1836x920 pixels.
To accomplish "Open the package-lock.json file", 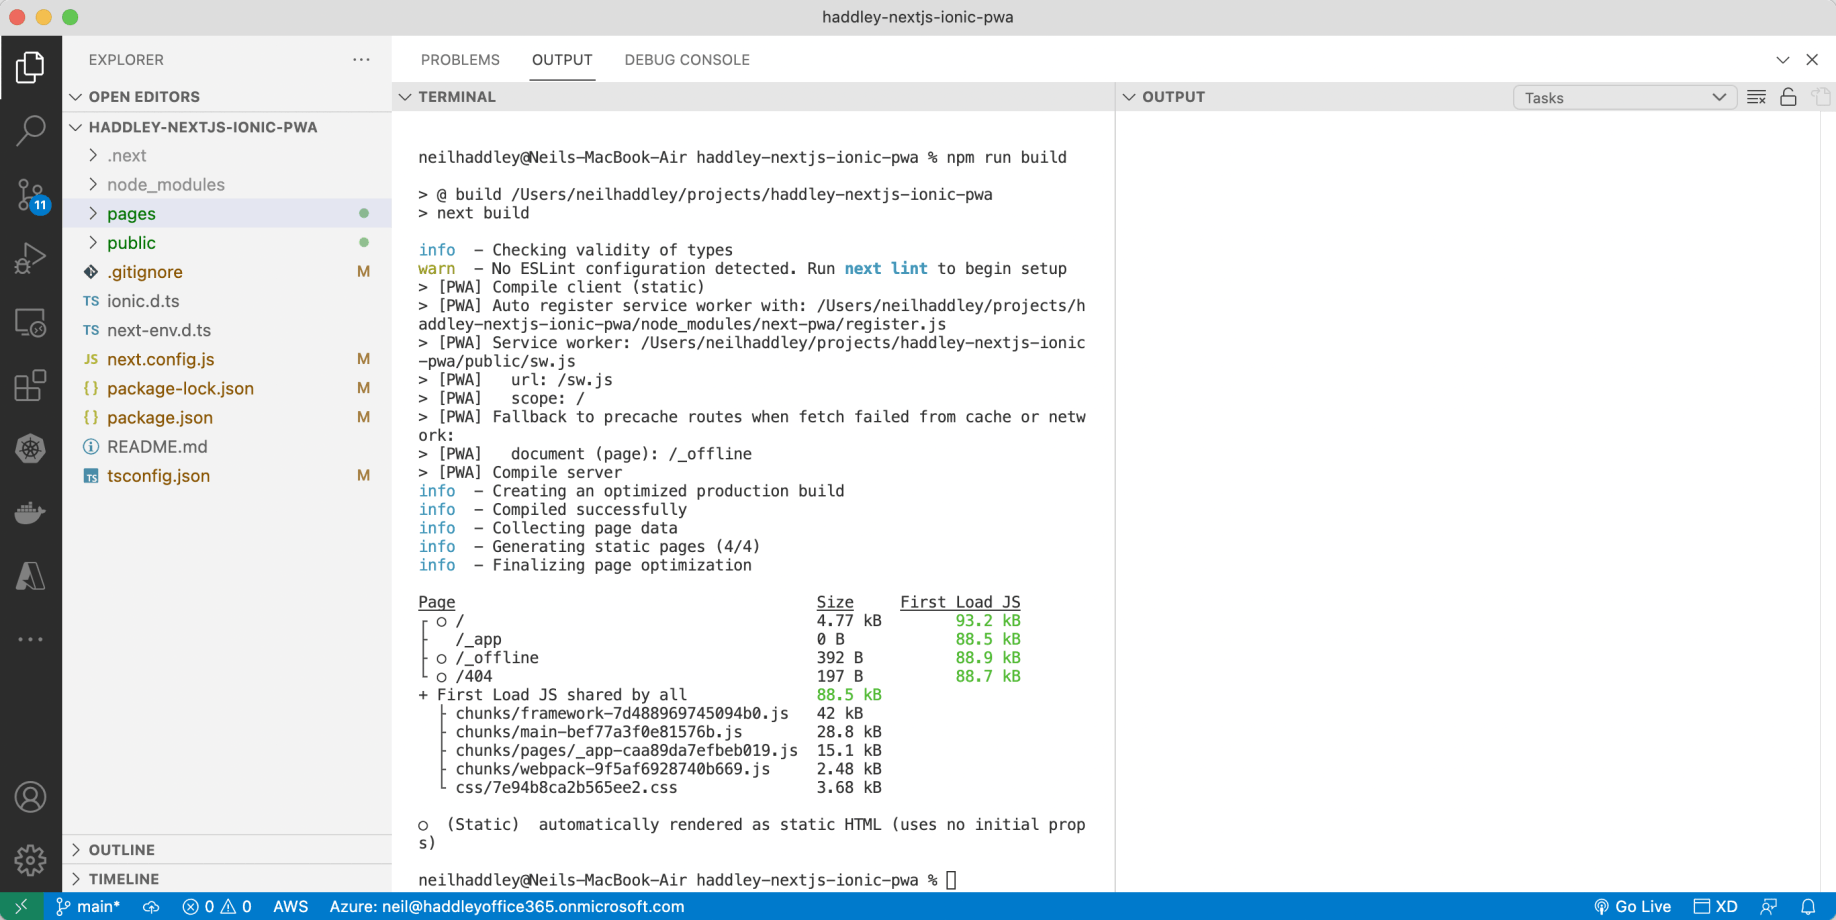I will tap(227, 388).
